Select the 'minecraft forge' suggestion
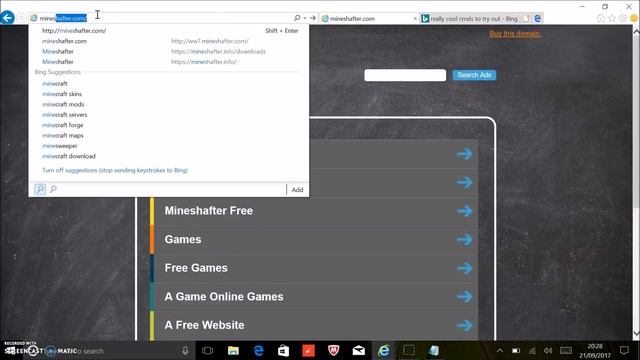Image resolution: width=640 pixels, height=360 pixels. pyautogui.click(x=63, y=125)
